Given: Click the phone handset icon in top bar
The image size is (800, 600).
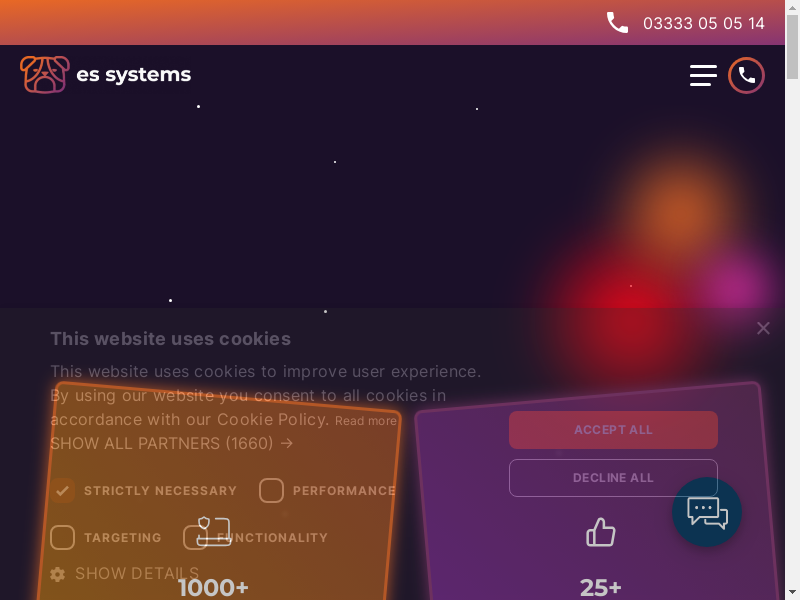Looking at the screenshot, I should click(618, 23).
